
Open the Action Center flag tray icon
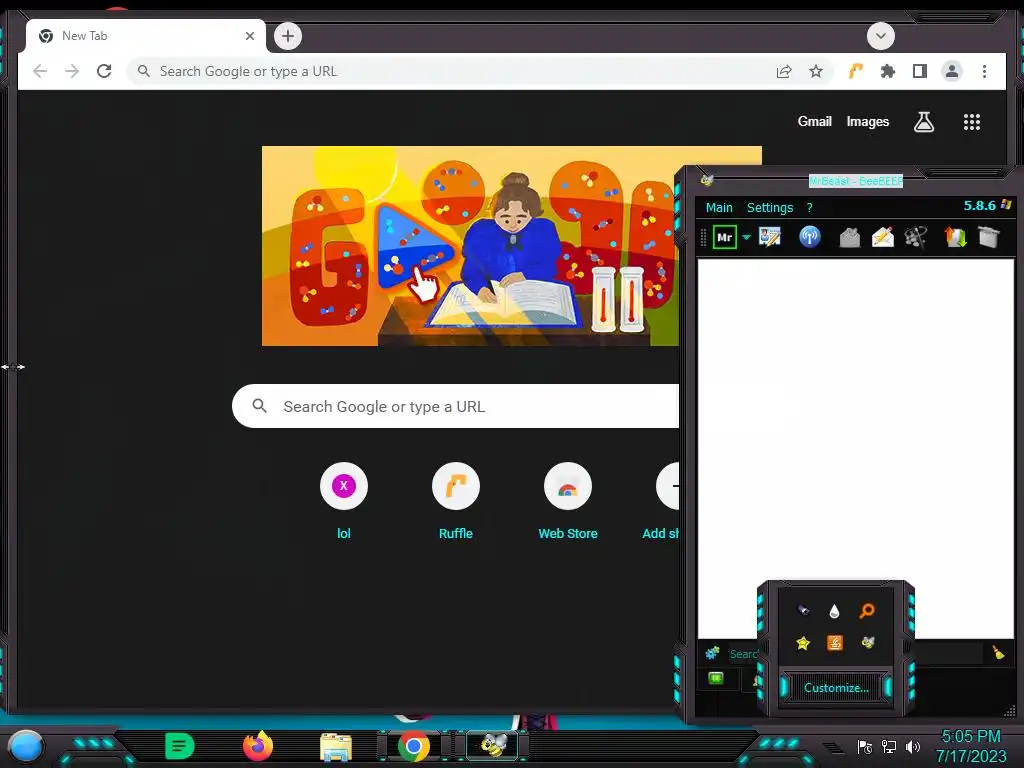point(865,746)
